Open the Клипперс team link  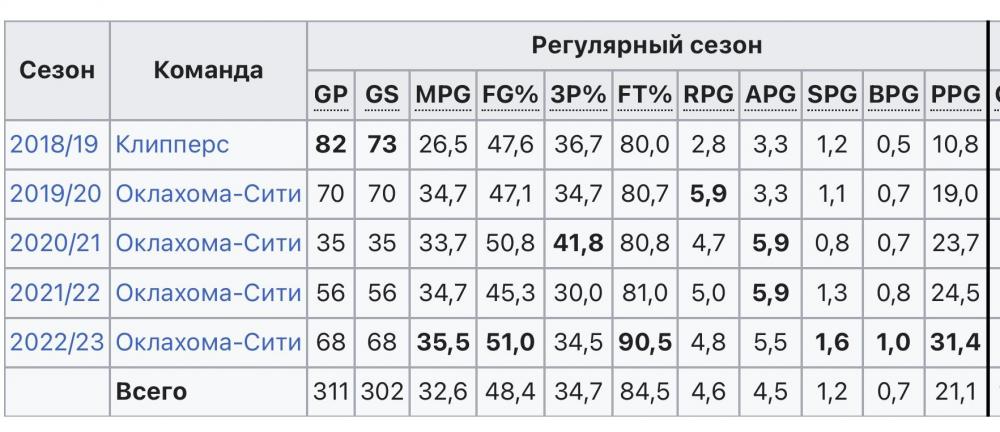point(172,144)
